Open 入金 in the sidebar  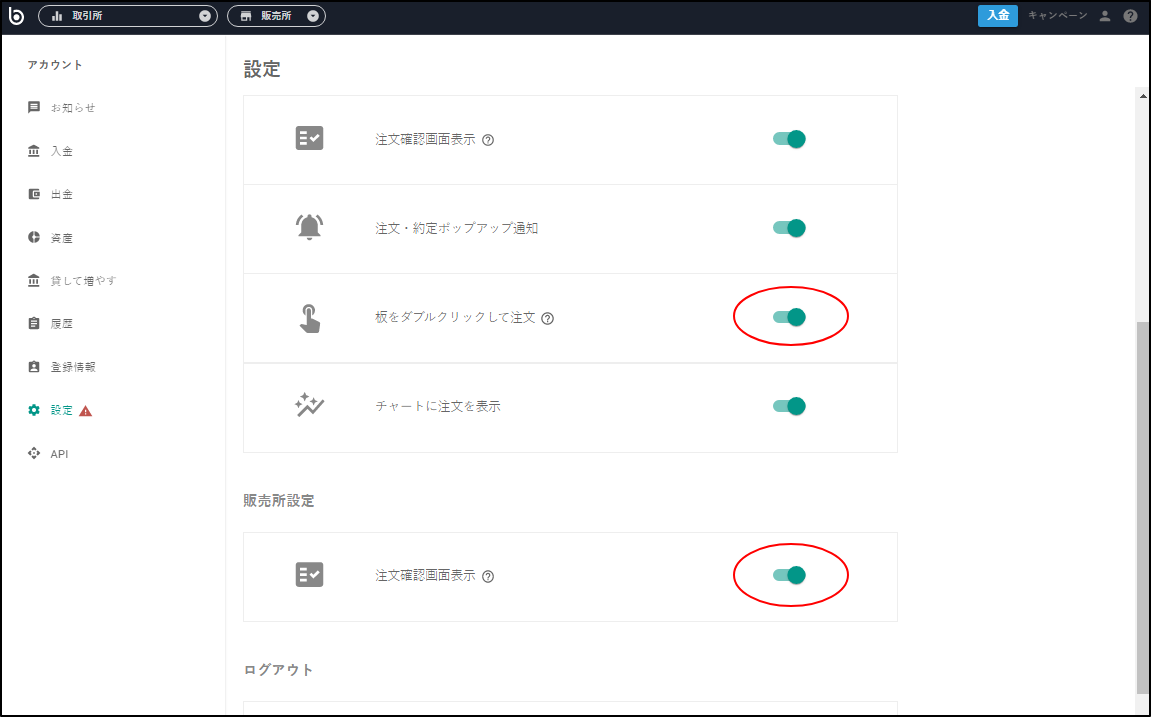(x=62, y=151)
